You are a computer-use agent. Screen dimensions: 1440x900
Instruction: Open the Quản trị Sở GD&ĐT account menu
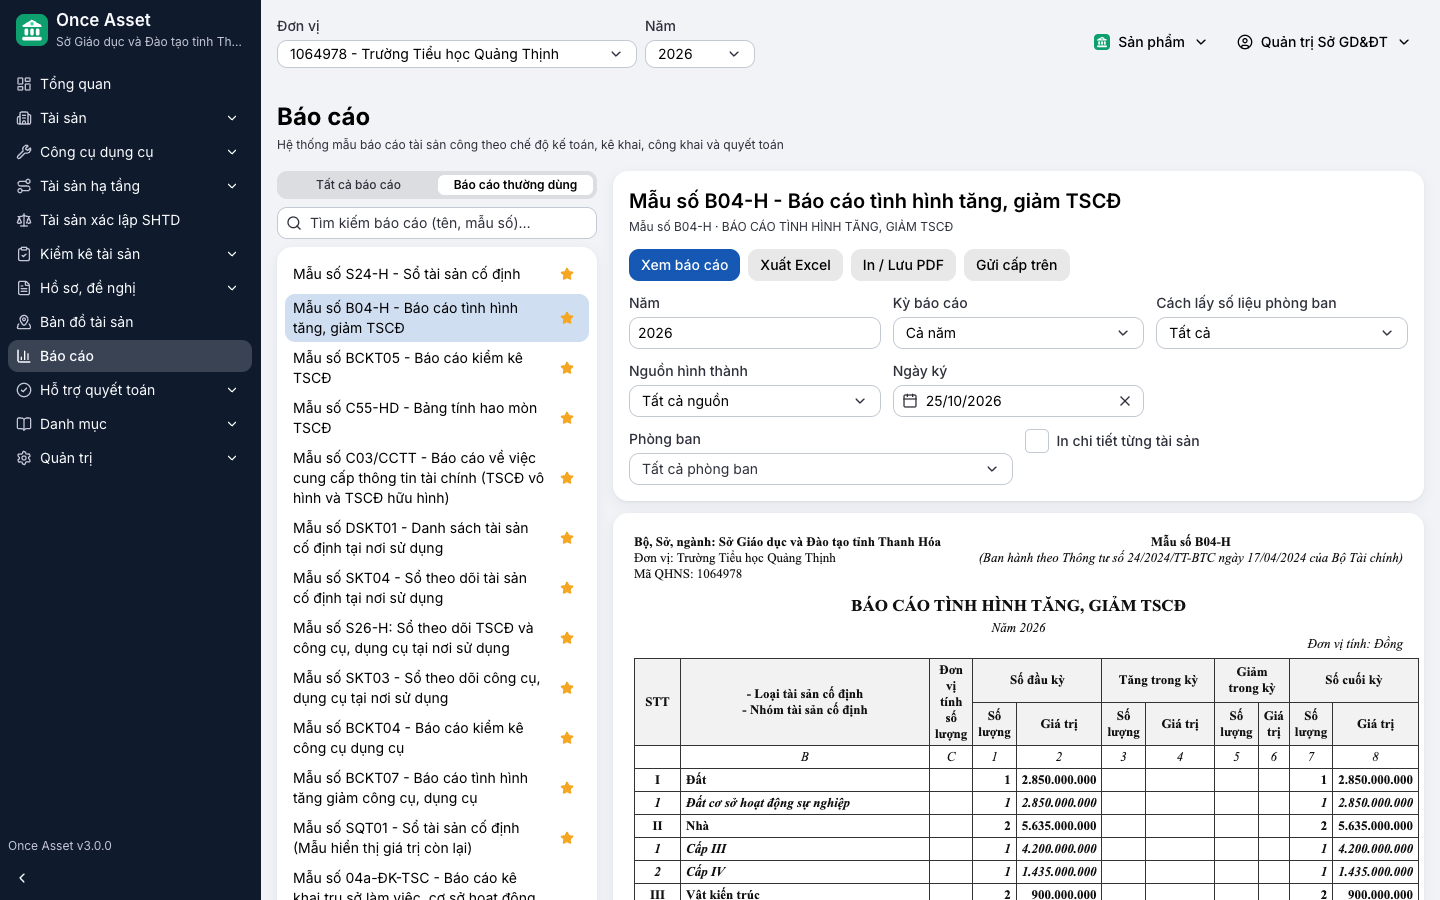(x=1324, y=42)
